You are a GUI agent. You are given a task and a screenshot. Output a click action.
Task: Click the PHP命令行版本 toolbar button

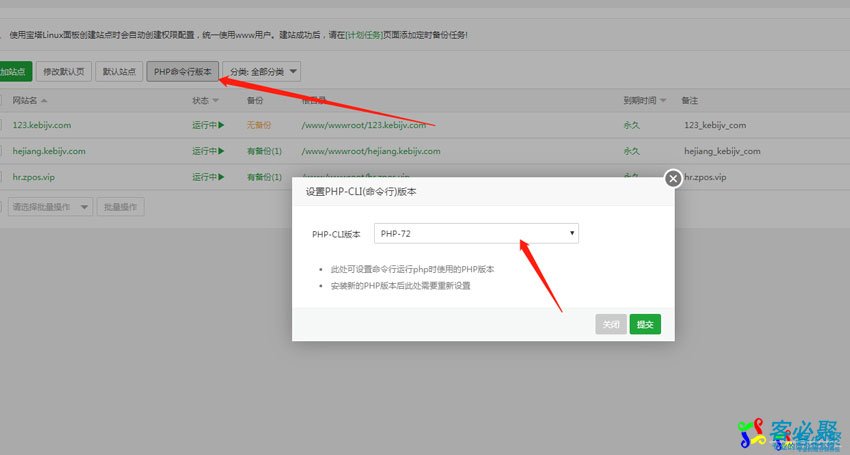coord(183,72)
